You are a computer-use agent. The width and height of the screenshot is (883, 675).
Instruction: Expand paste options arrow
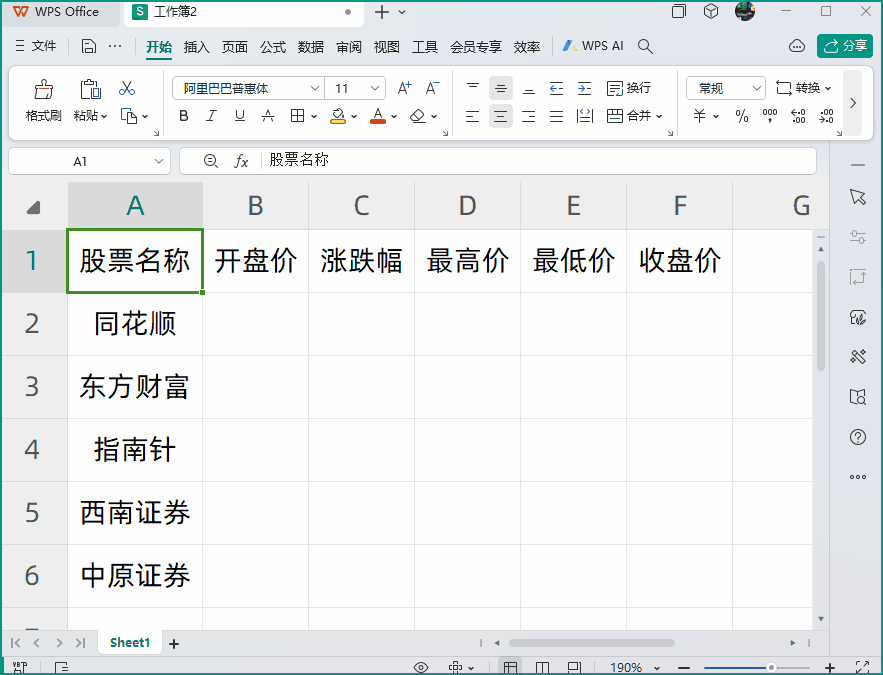pos(104,117)
